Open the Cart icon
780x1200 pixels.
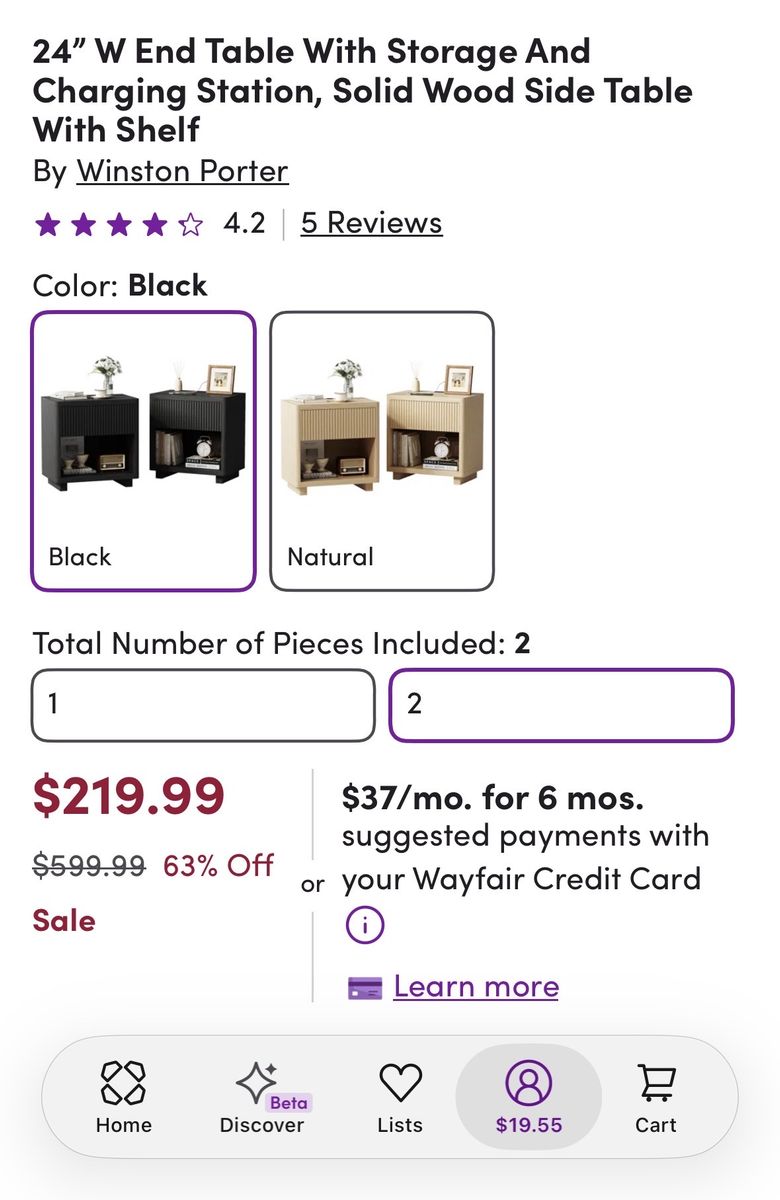pos(656,1083)
